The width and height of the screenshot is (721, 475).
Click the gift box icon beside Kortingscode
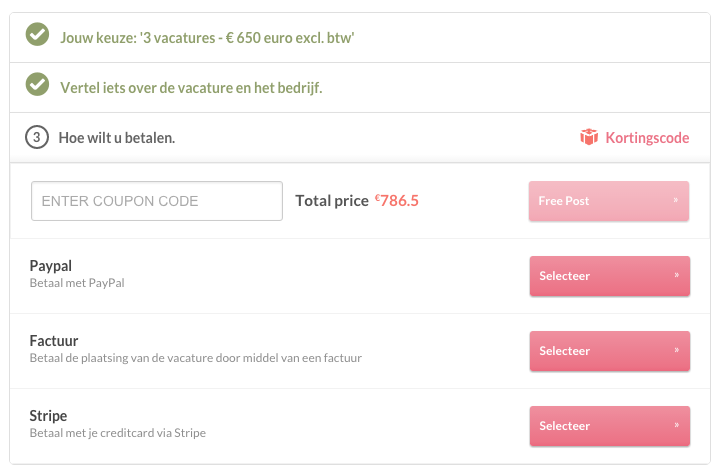pos(589,137)
